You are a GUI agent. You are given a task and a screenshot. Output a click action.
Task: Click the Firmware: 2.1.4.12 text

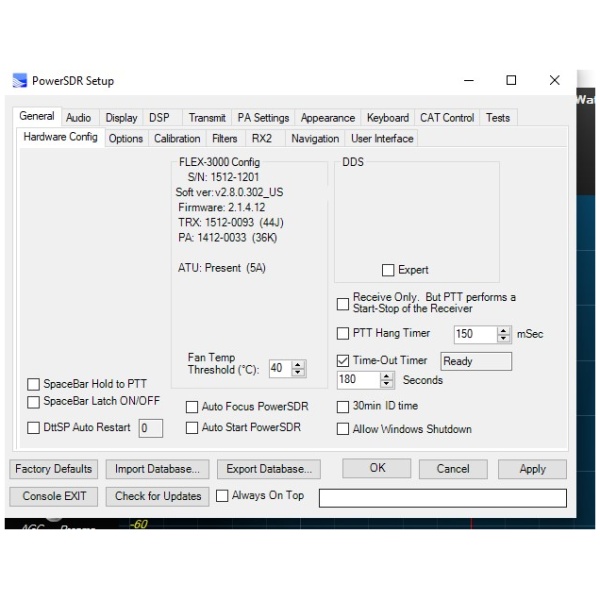click(222, 207)
